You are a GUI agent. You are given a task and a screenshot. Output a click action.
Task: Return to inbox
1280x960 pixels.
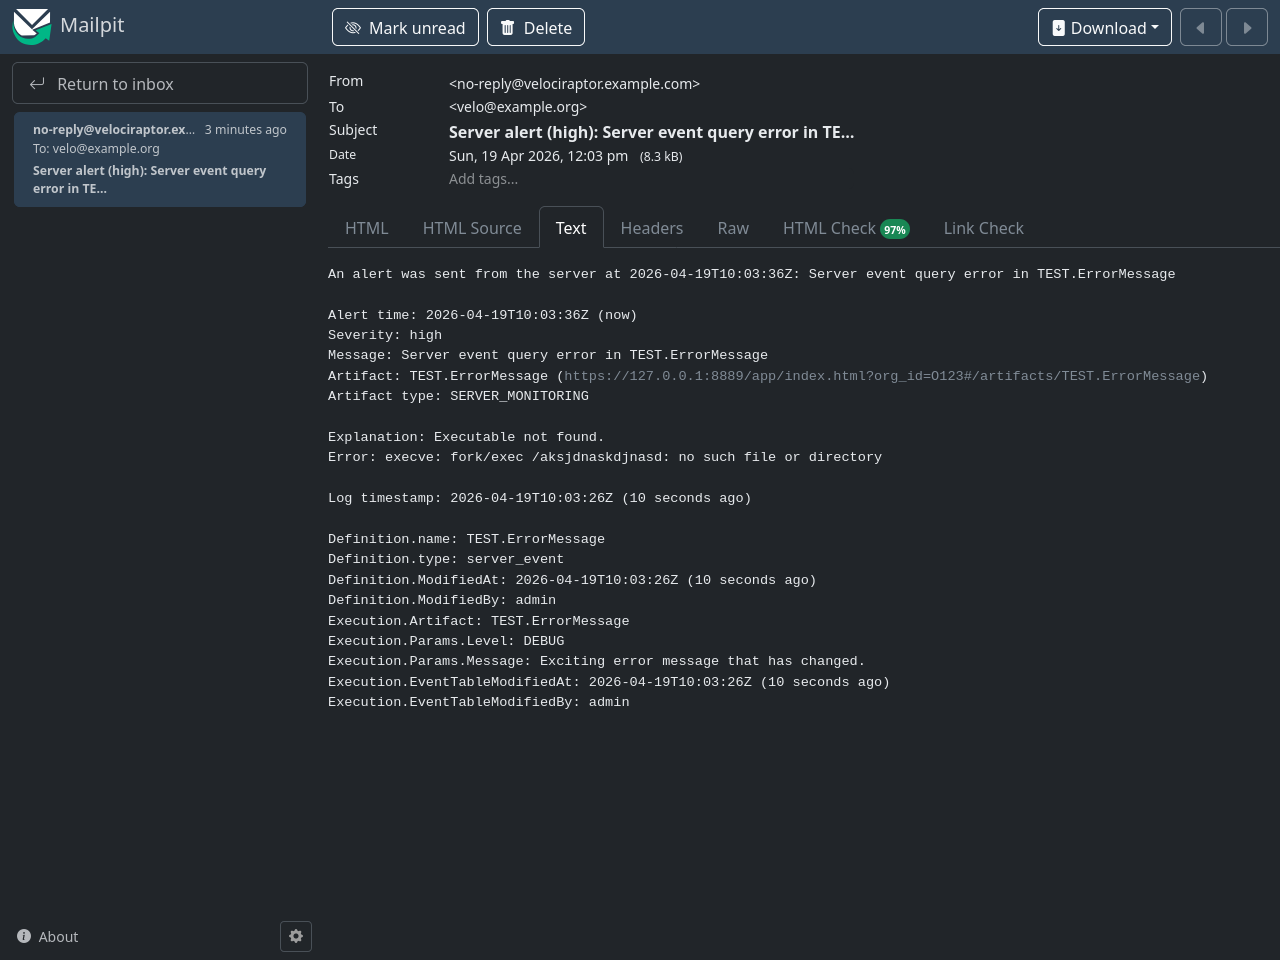pyautogui.click(x=160, y=84)
